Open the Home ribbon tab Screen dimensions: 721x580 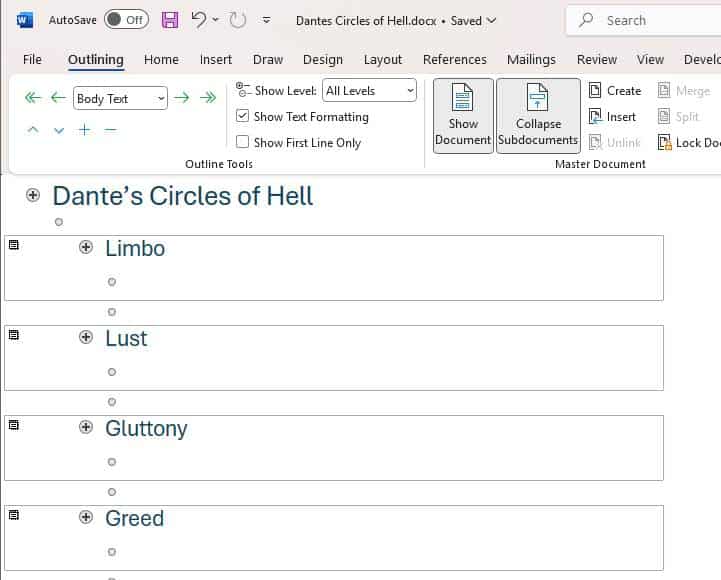161,60
